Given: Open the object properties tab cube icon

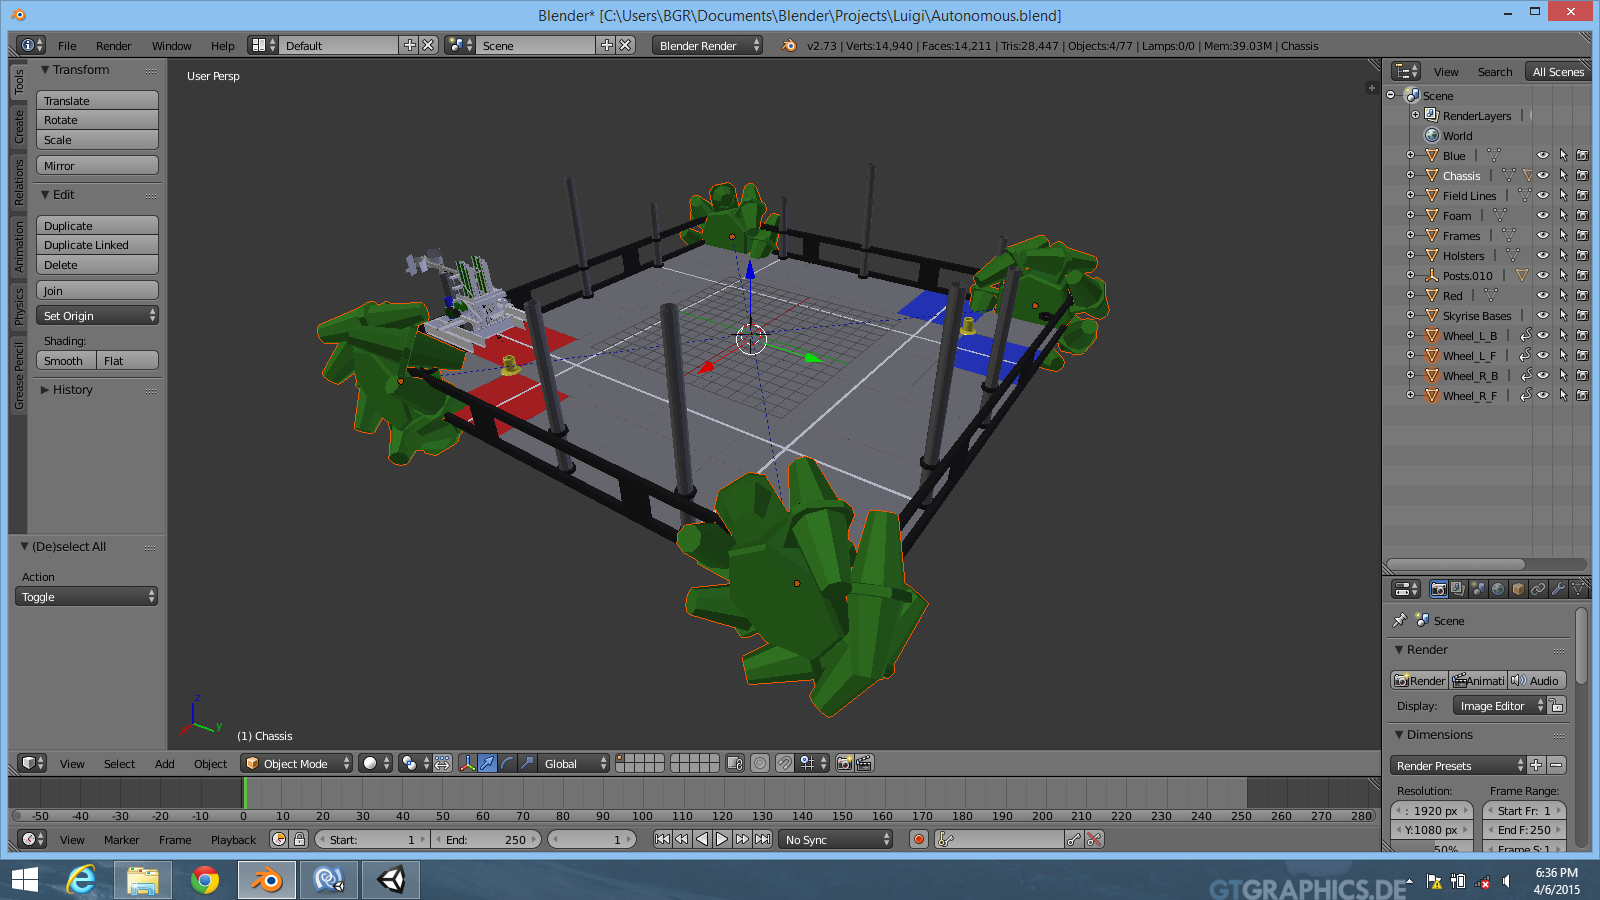Looking at the screenshot, I should click(x=1518, y=589).
